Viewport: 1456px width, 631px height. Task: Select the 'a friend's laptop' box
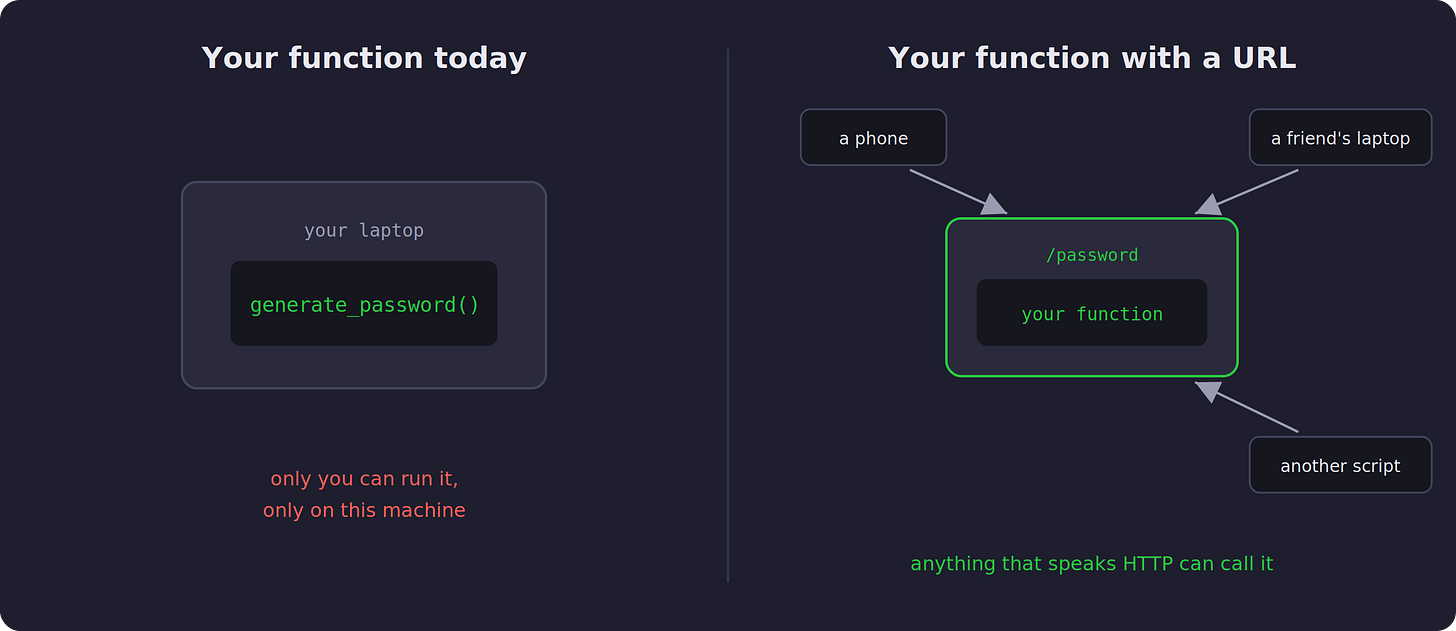click(x=1340, y=137)
